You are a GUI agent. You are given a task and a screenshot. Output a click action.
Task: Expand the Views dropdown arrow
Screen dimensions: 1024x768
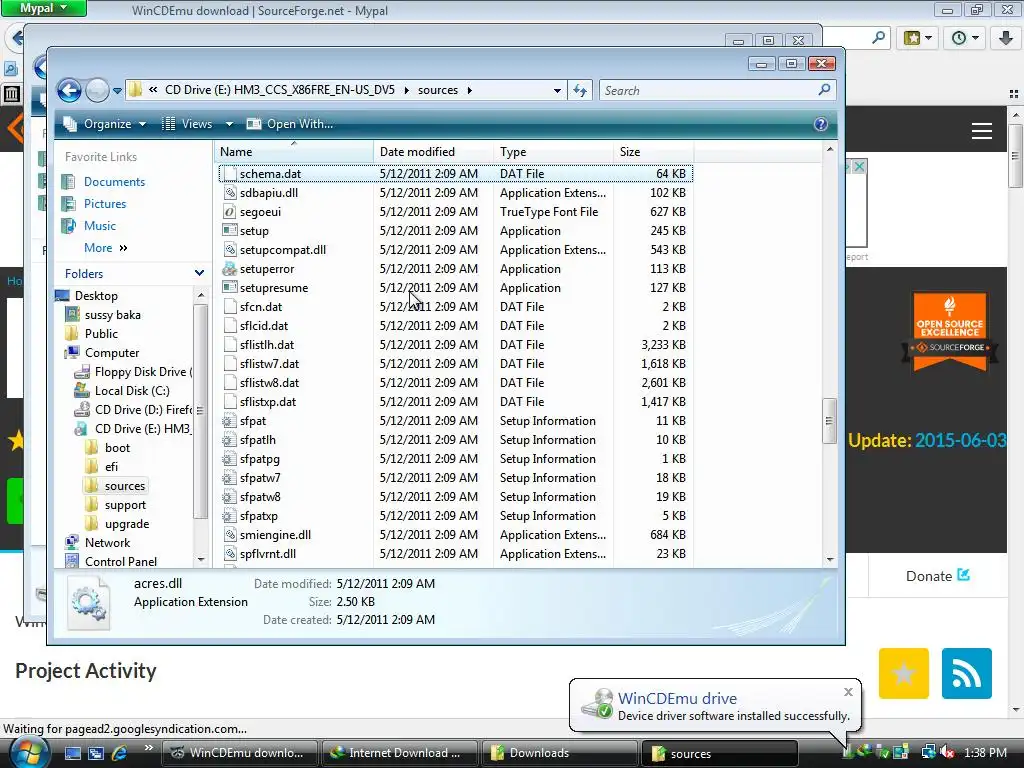pyautogui.click(x=229, y=124)
